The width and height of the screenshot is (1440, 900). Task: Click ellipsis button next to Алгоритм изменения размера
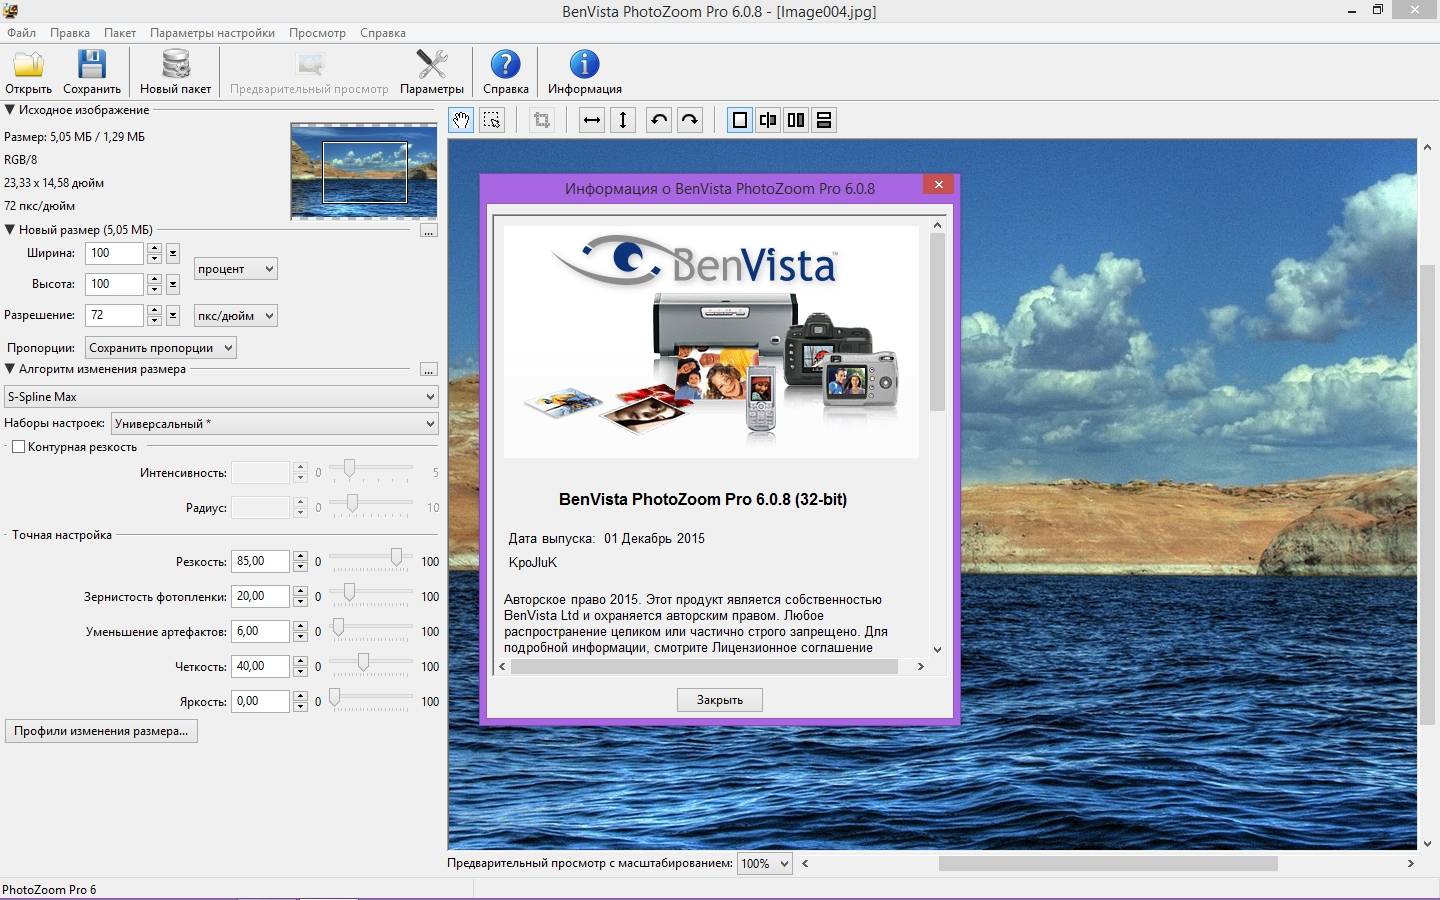428,369
